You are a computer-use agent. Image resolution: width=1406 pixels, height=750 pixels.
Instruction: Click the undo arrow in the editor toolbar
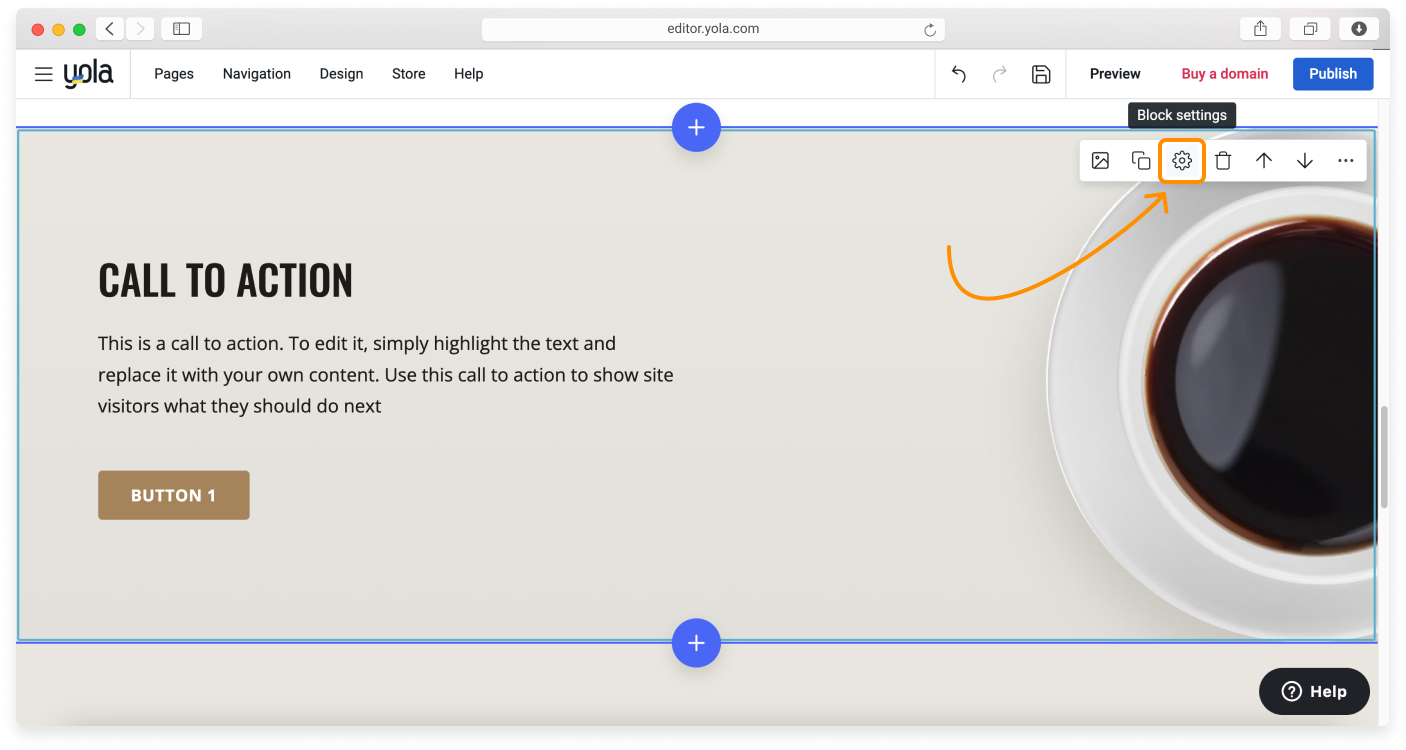[x=958, y=74]
